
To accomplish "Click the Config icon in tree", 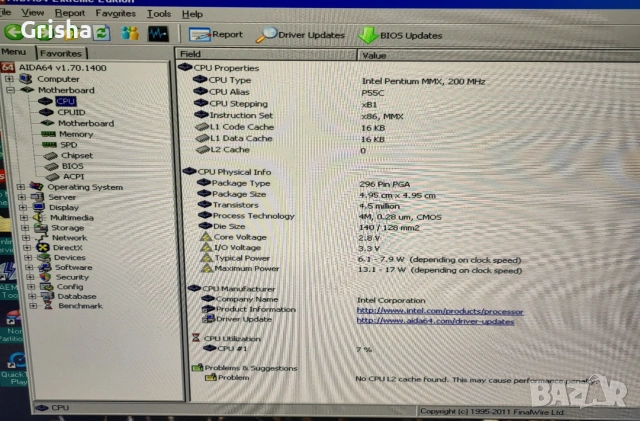I will (46, 287).
